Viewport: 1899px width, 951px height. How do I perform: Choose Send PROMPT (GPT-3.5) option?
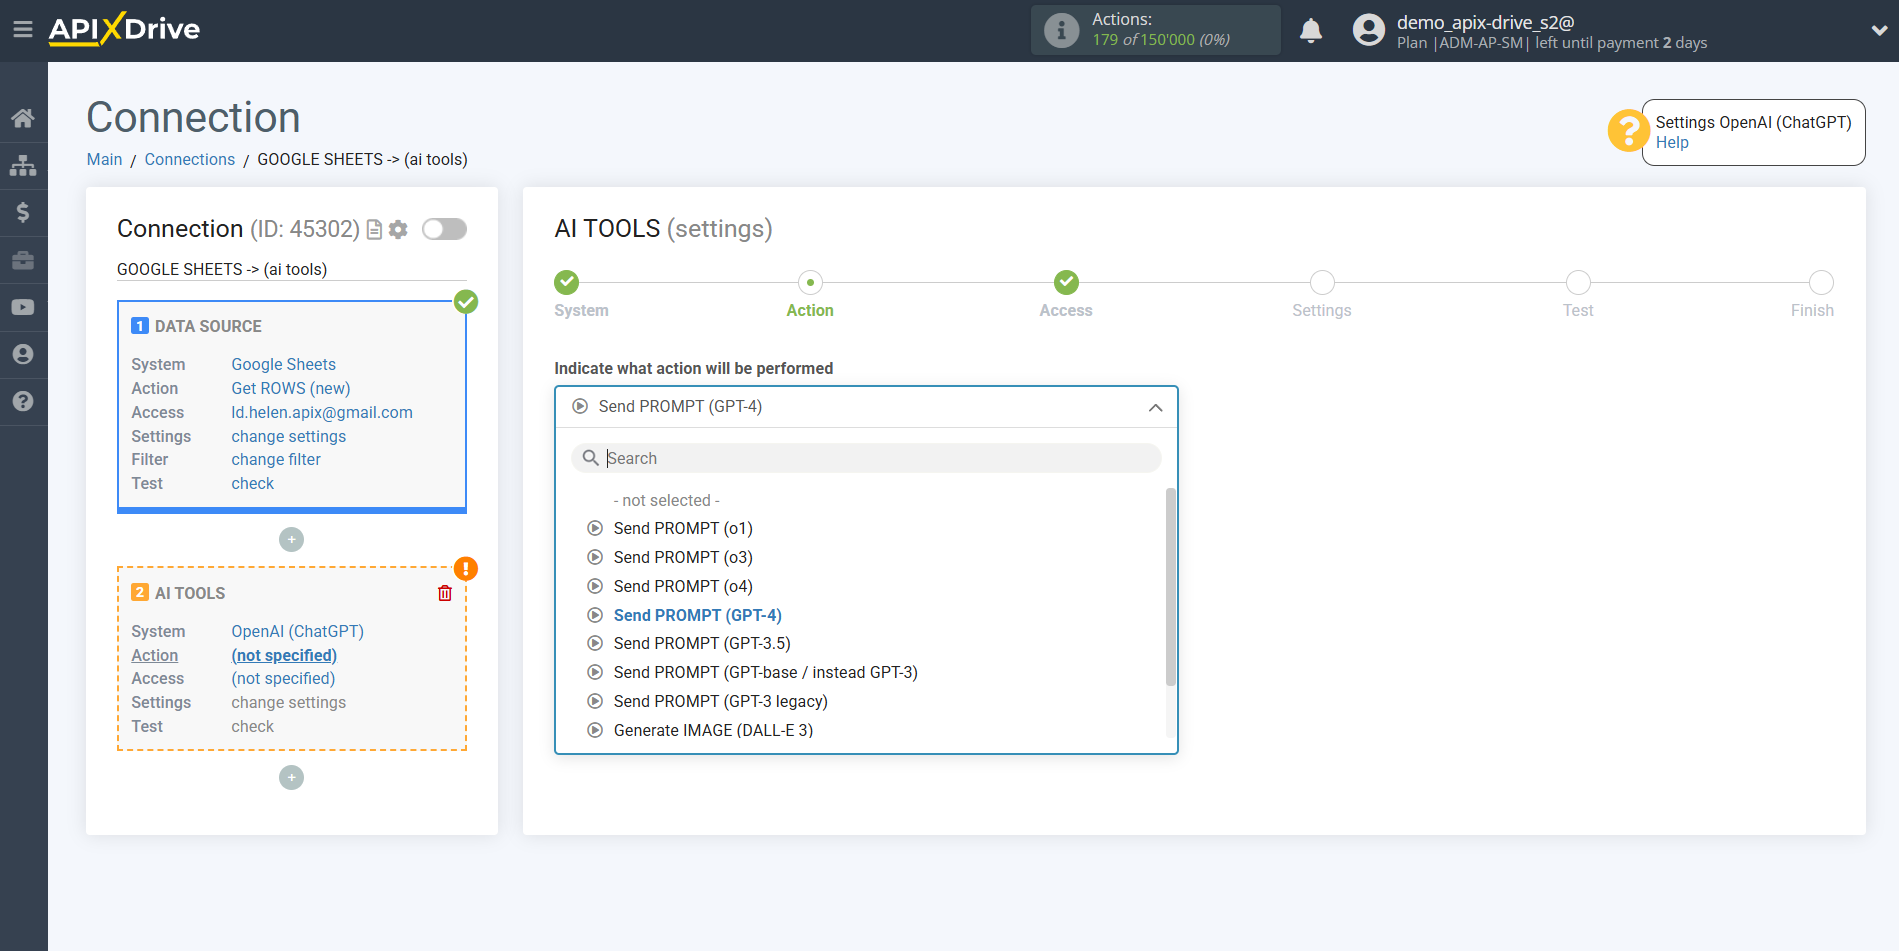702,644
